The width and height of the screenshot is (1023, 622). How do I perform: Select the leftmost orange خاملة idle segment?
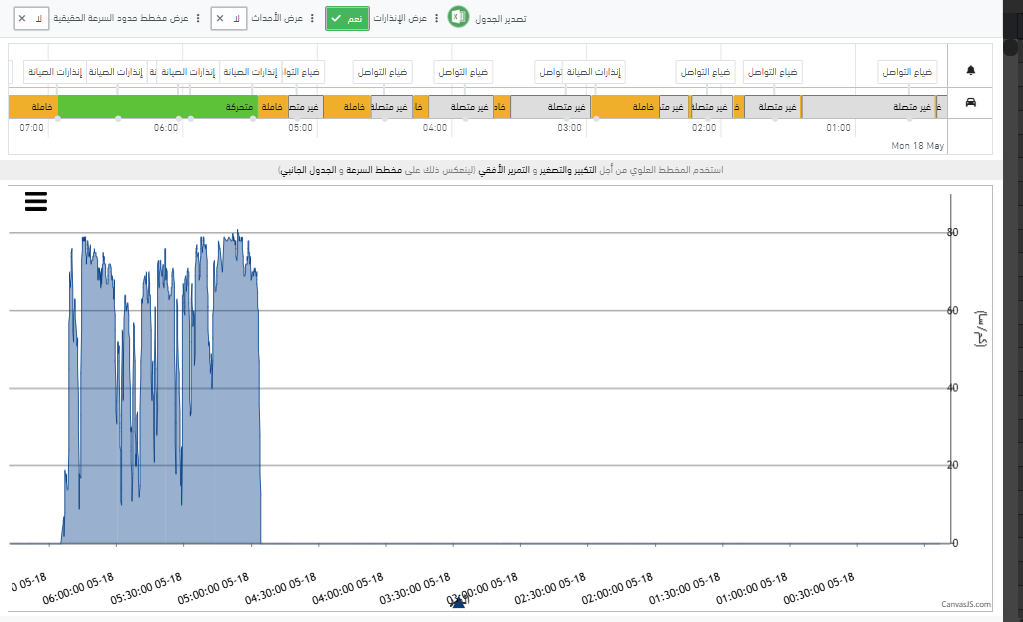pos(33,106)
